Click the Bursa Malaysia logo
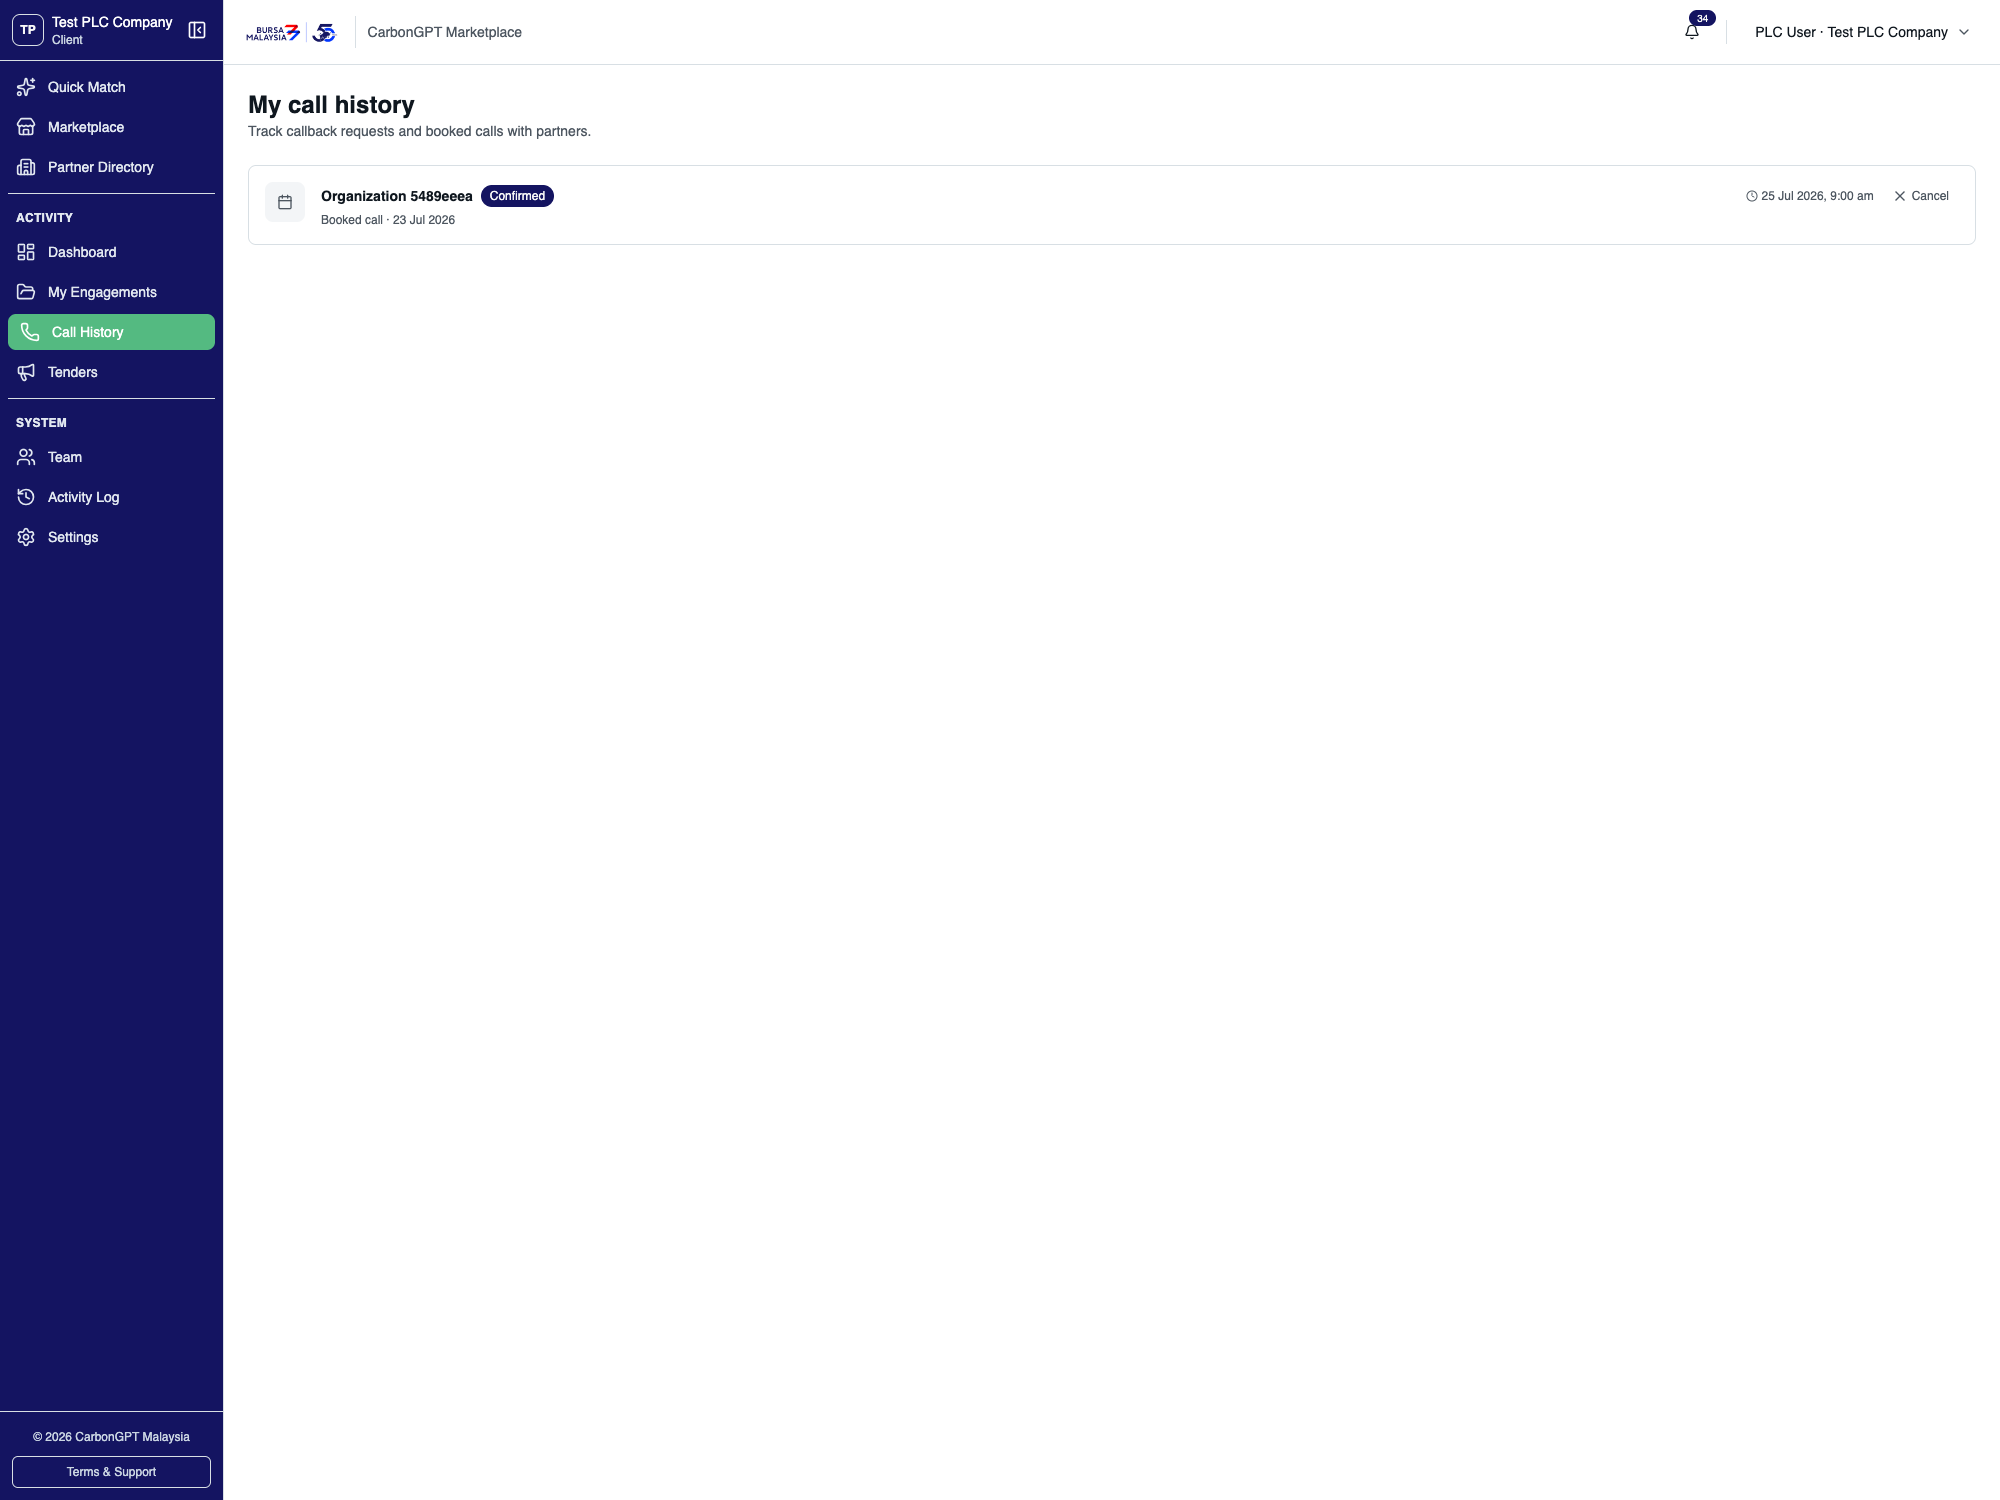 click(273, 33)
